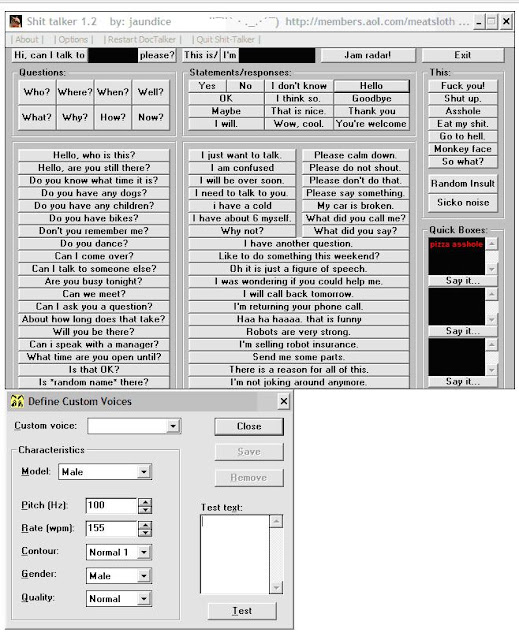This screenshot has height=640, width=519.
Task: Click down arrow of second Quick Box scrollbar
Action: tap(492, 320)
